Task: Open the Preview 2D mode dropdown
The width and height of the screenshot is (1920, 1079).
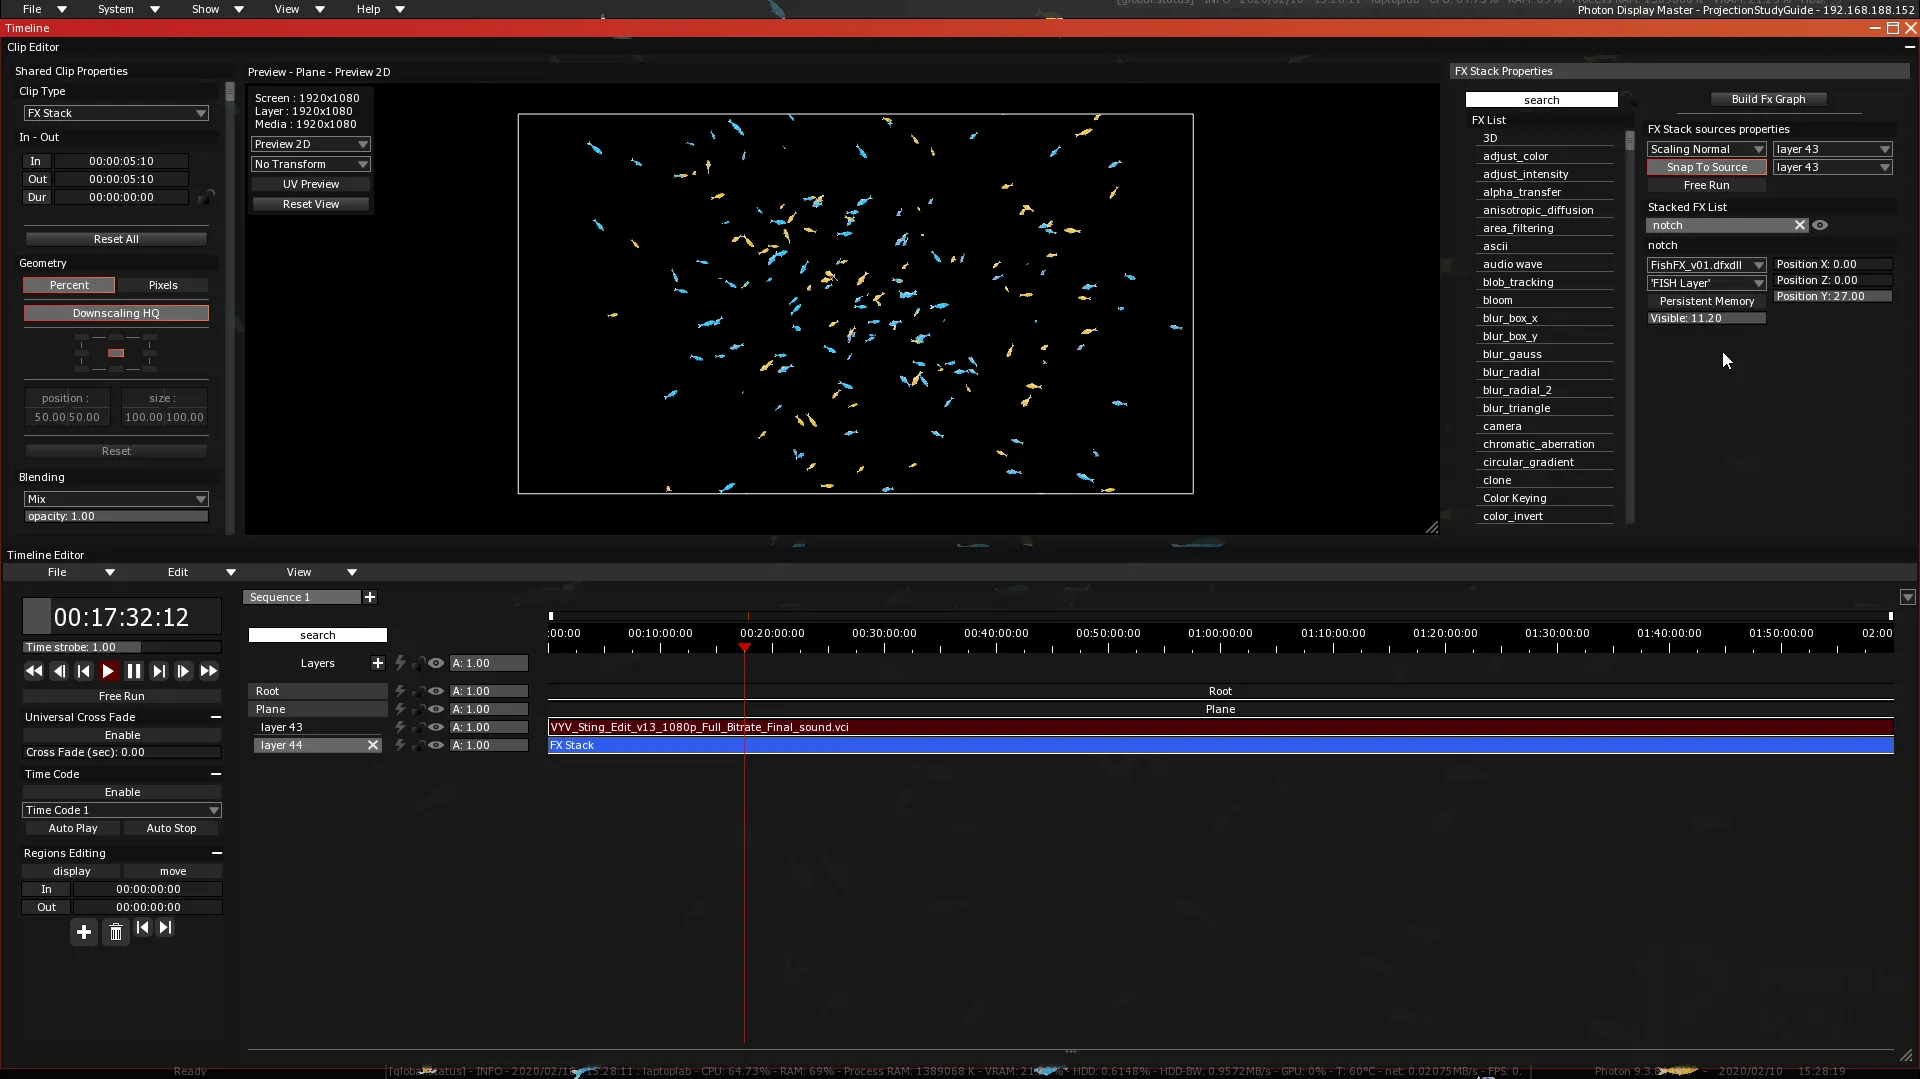Action: pos(310,144)
